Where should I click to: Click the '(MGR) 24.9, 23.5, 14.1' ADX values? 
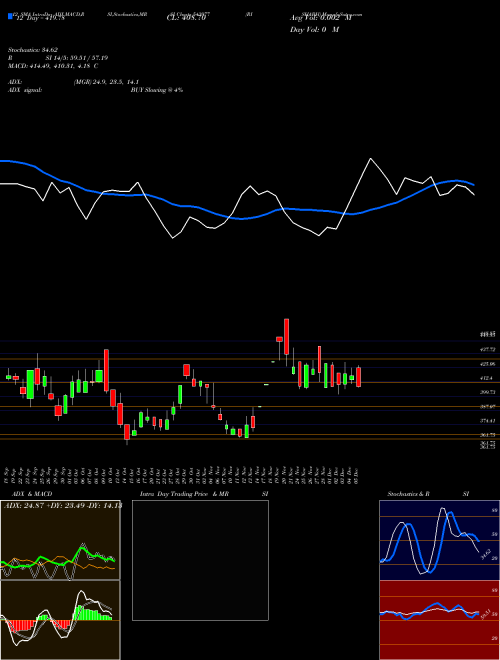106,82
